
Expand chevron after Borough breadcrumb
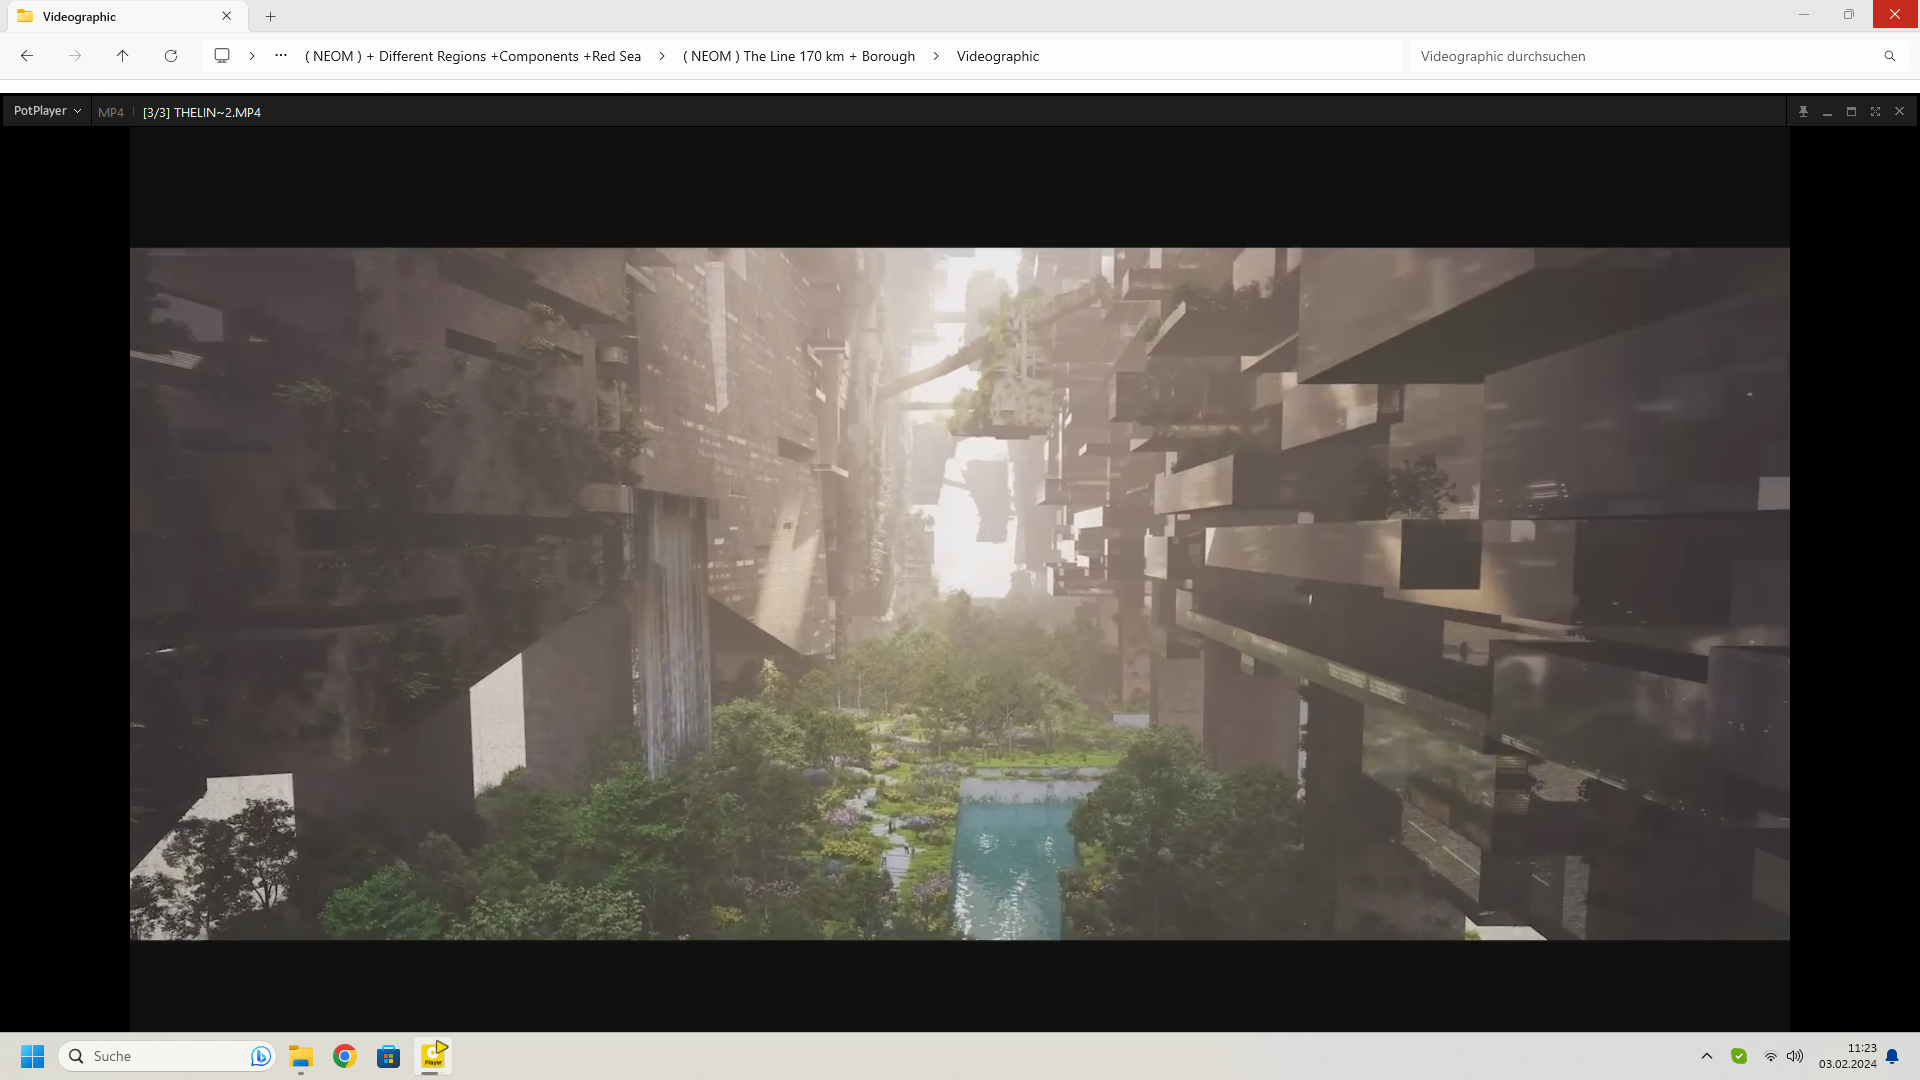coord(936,56)
